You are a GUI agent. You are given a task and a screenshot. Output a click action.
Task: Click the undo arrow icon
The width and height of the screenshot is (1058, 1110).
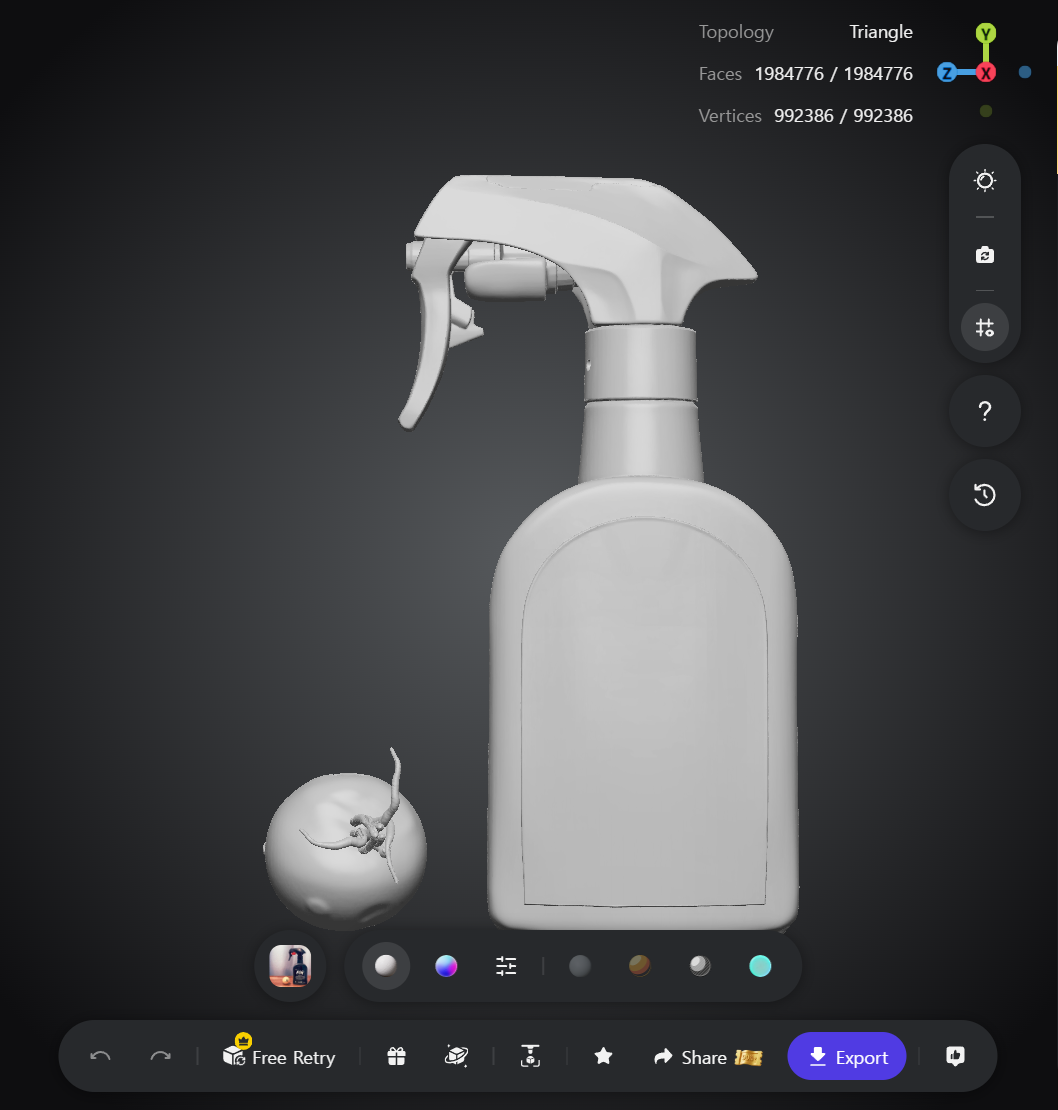pyautogui.click(x=100, y=1056)
